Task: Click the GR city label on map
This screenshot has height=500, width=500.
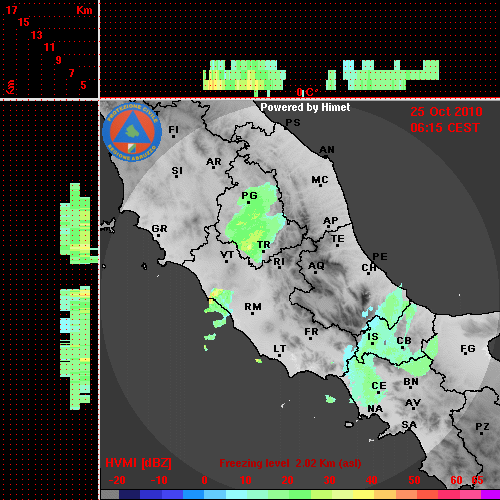Action: pos(159,229)
